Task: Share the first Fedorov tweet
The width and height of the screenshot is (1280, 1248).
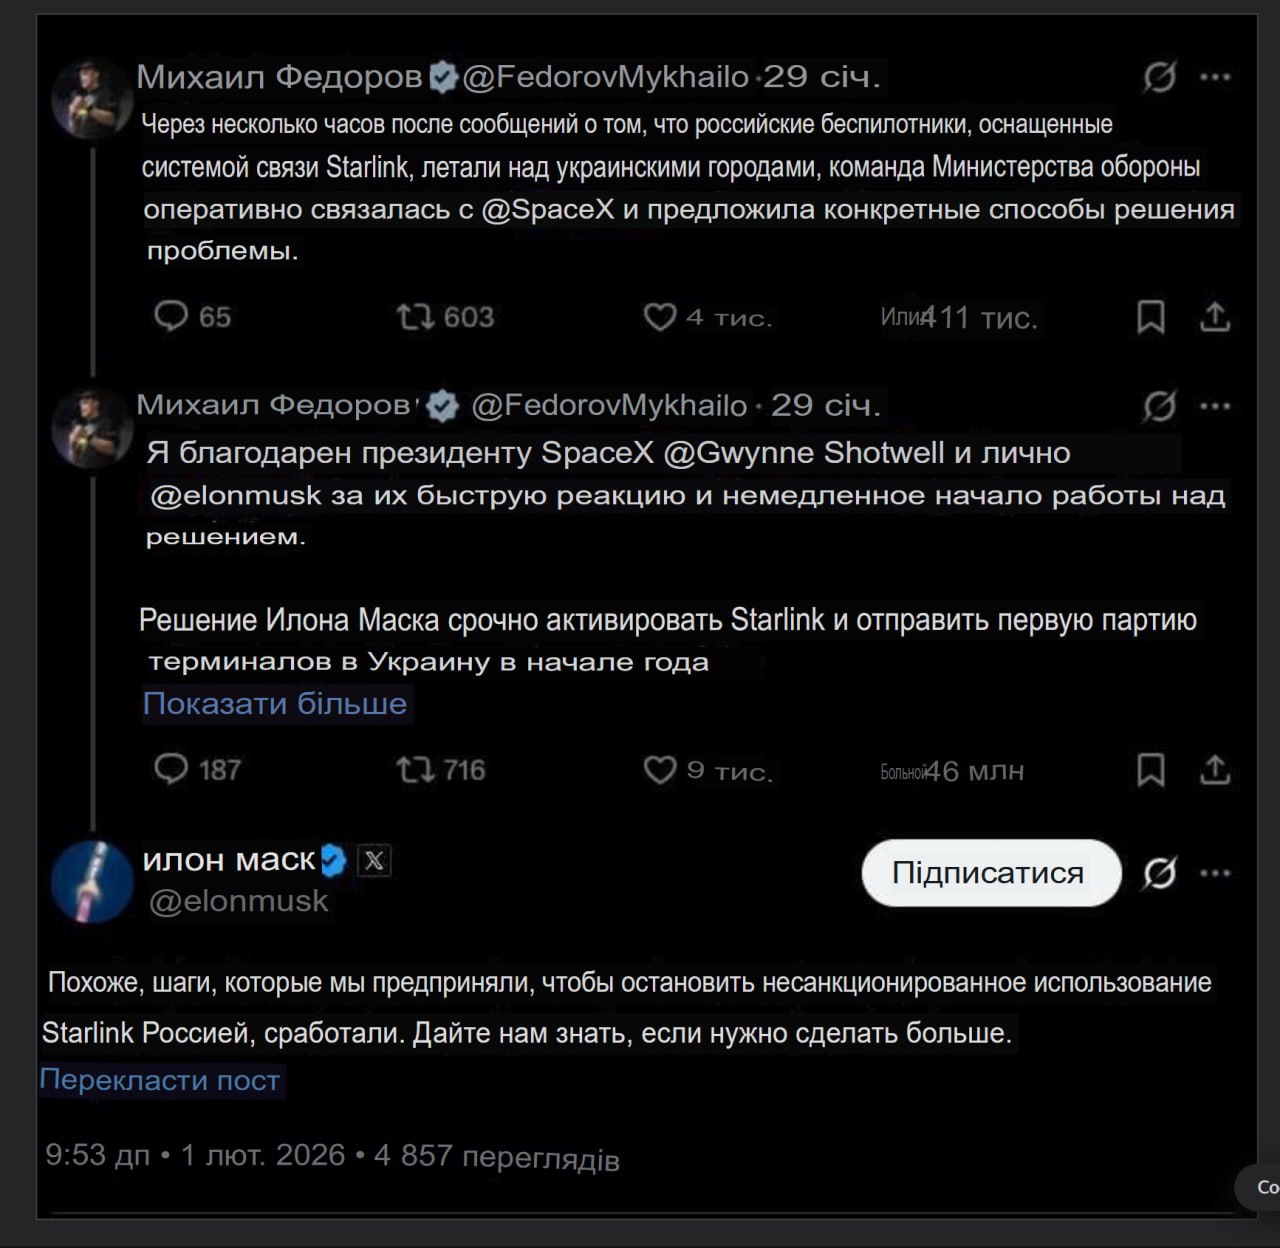Action: click(x=1214, y=317)
